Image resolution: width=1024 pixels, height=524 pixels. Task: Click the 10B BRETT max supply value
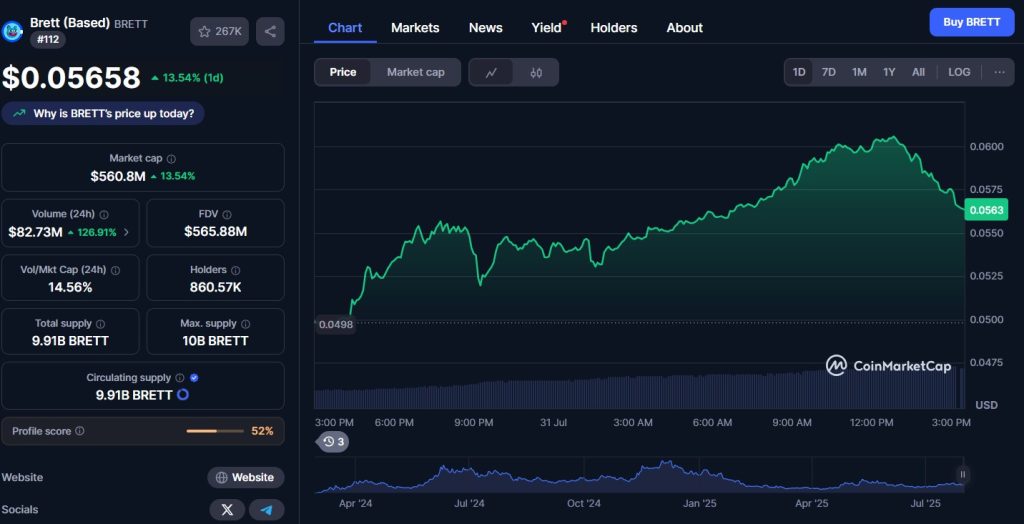215,341
